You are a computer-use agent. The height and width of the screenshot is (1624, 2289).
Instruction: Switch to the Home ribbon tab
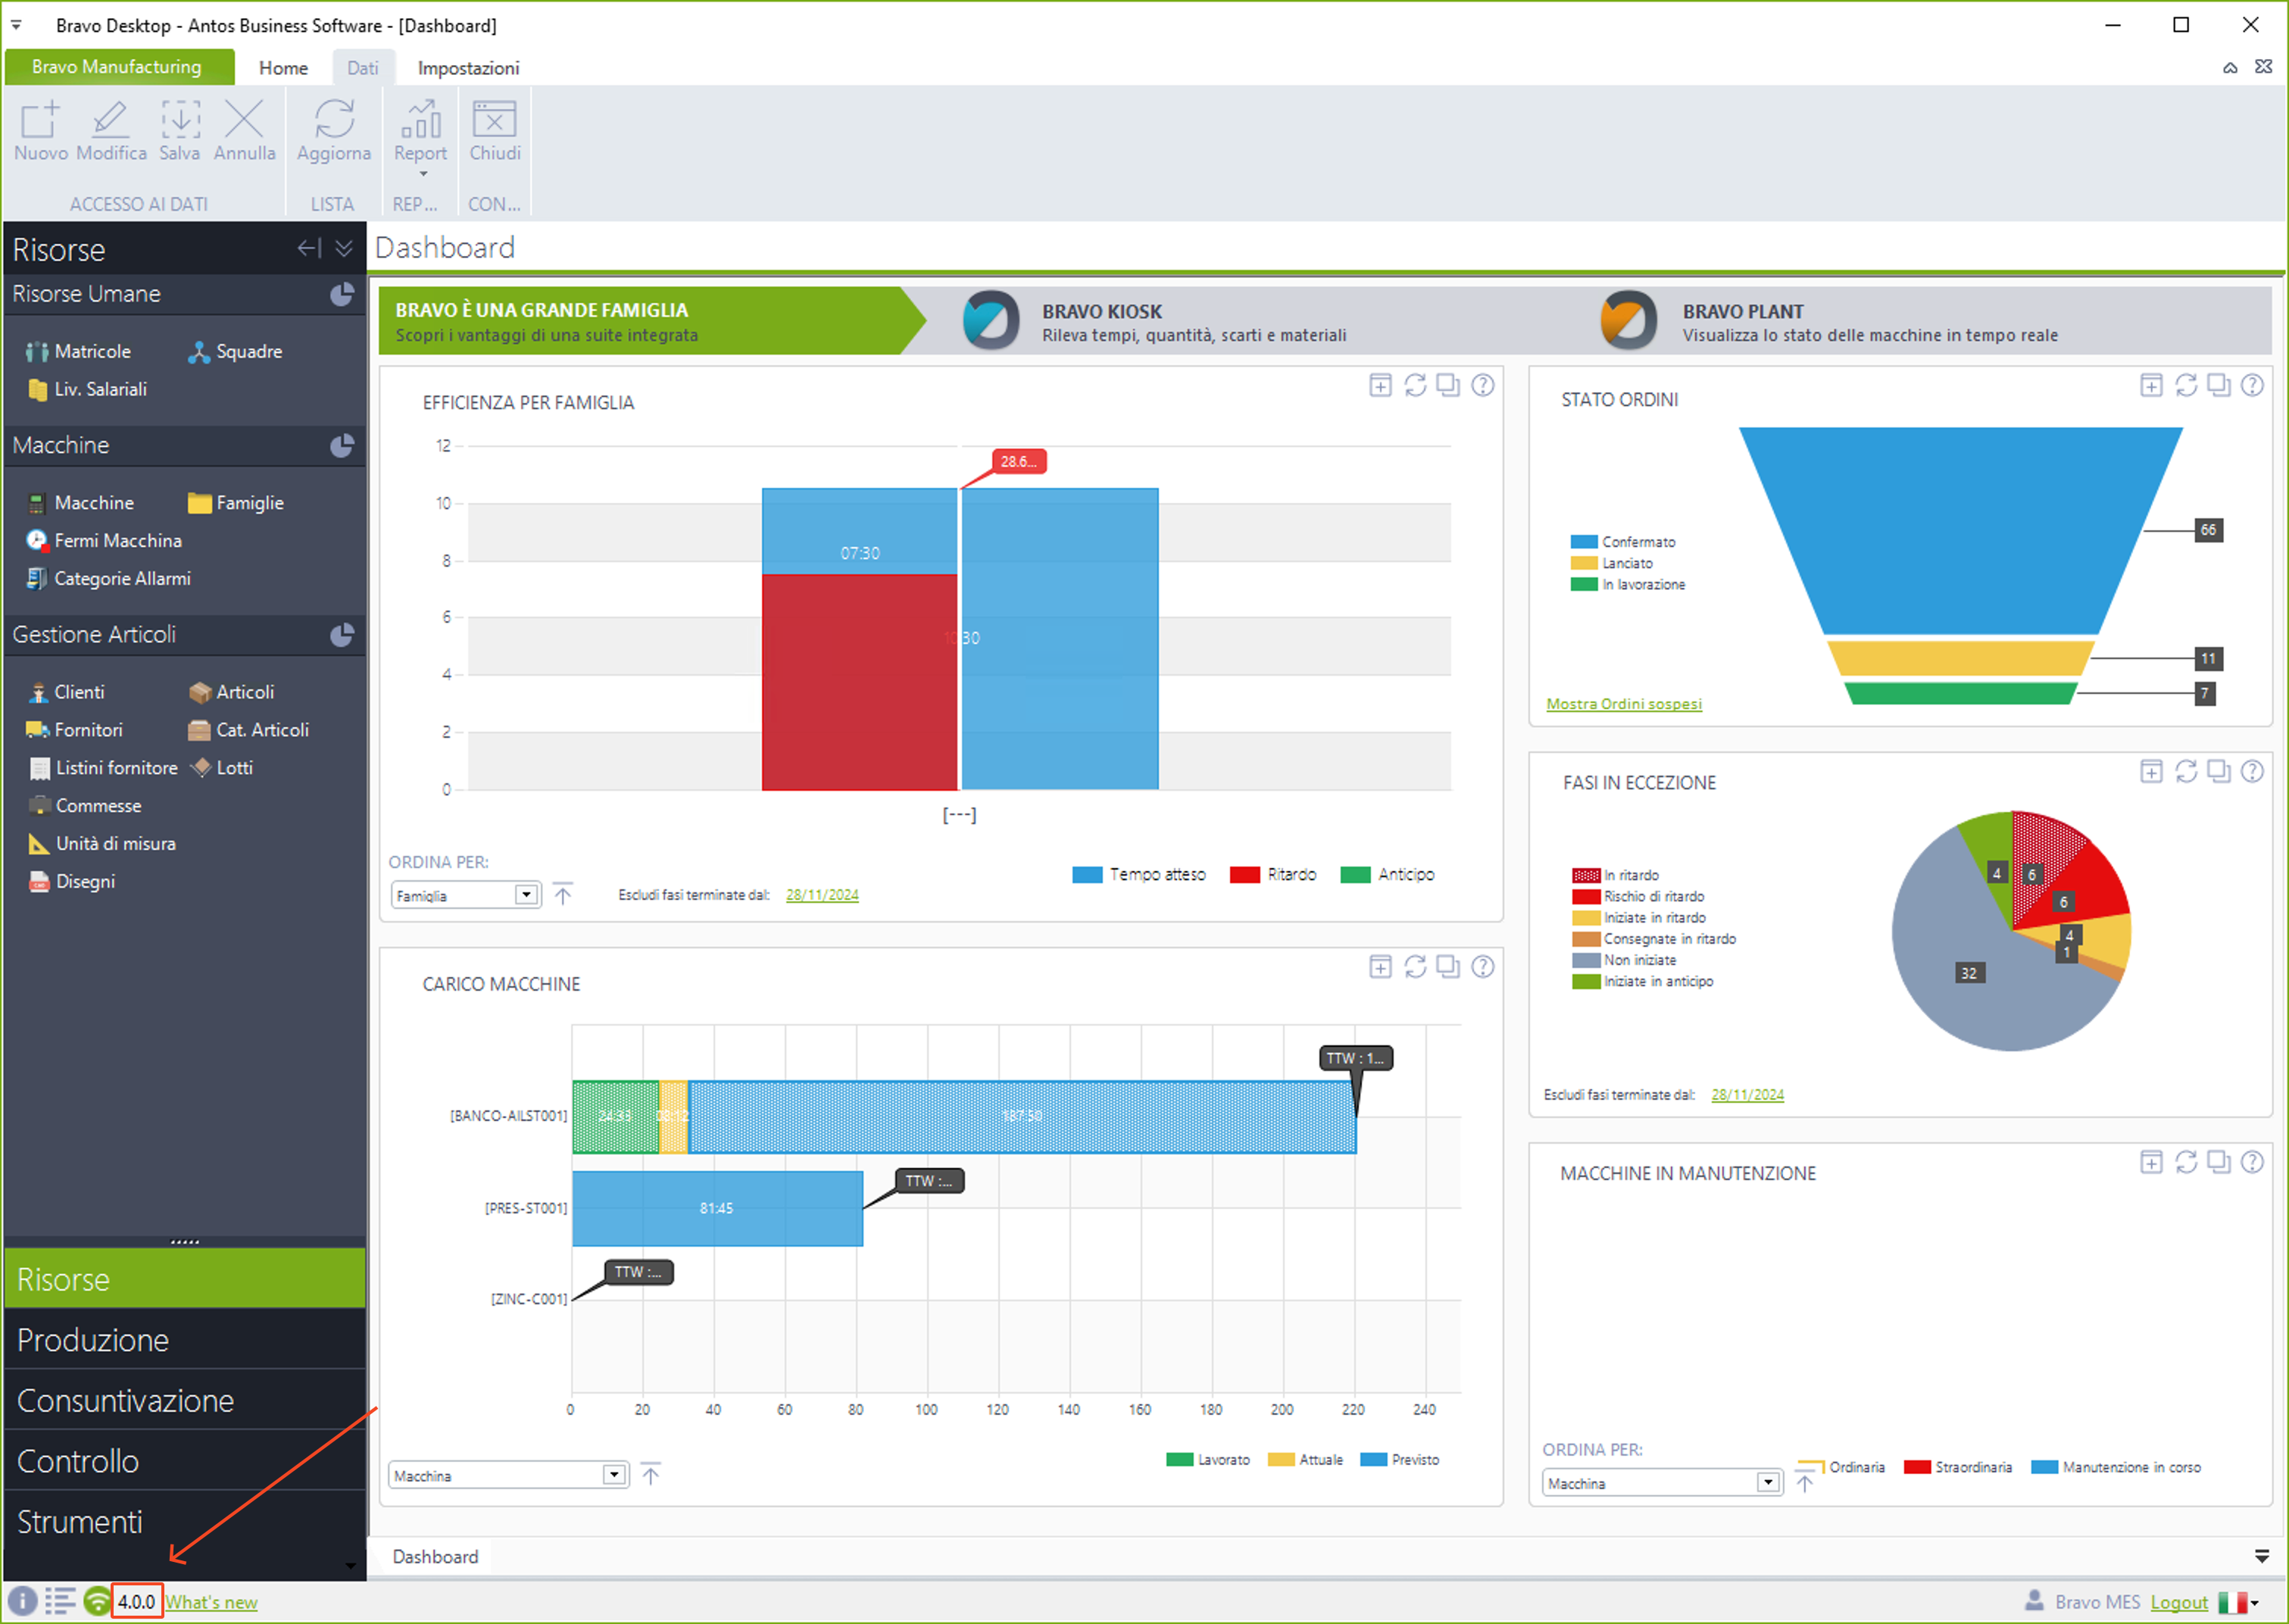tap(283, 67)
